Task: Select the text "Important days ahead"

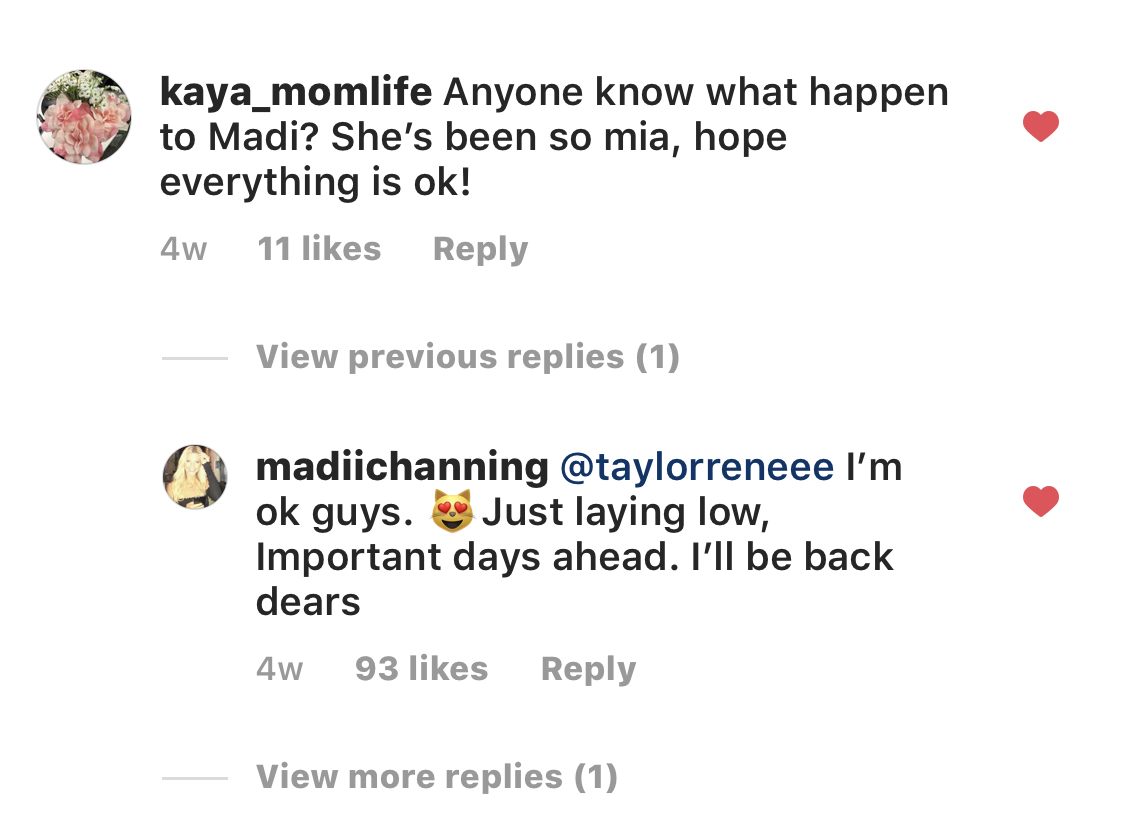Action: [x=466, y=557]
